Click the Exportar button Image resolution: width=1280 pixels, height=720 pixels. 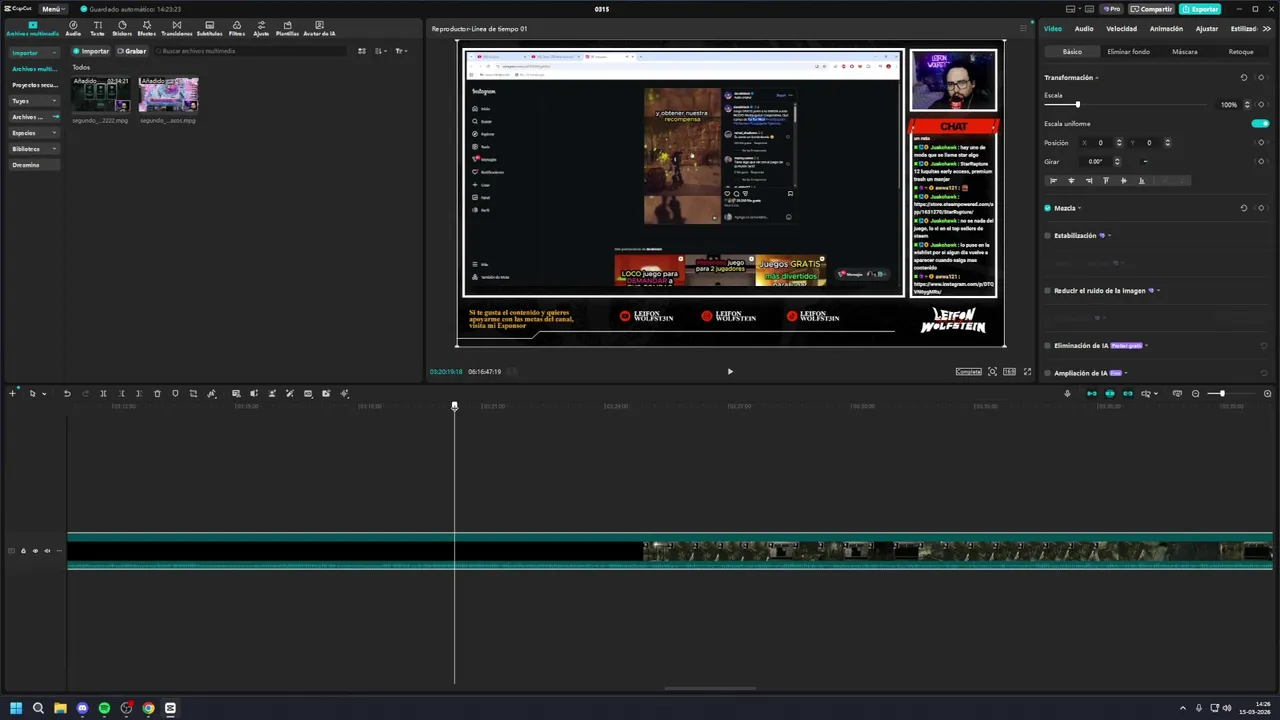[x=1200, y=9]
